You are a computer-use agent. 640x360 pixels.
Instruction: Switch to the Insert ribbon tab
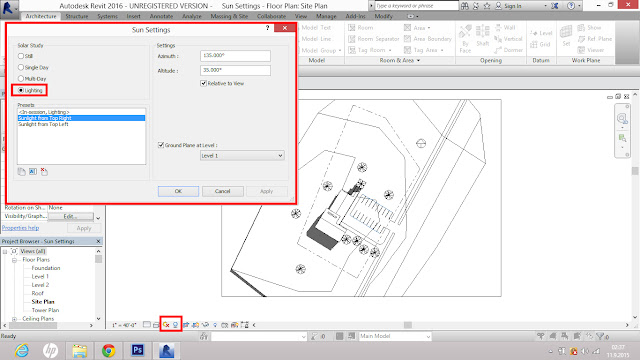[x=133, y=16]
